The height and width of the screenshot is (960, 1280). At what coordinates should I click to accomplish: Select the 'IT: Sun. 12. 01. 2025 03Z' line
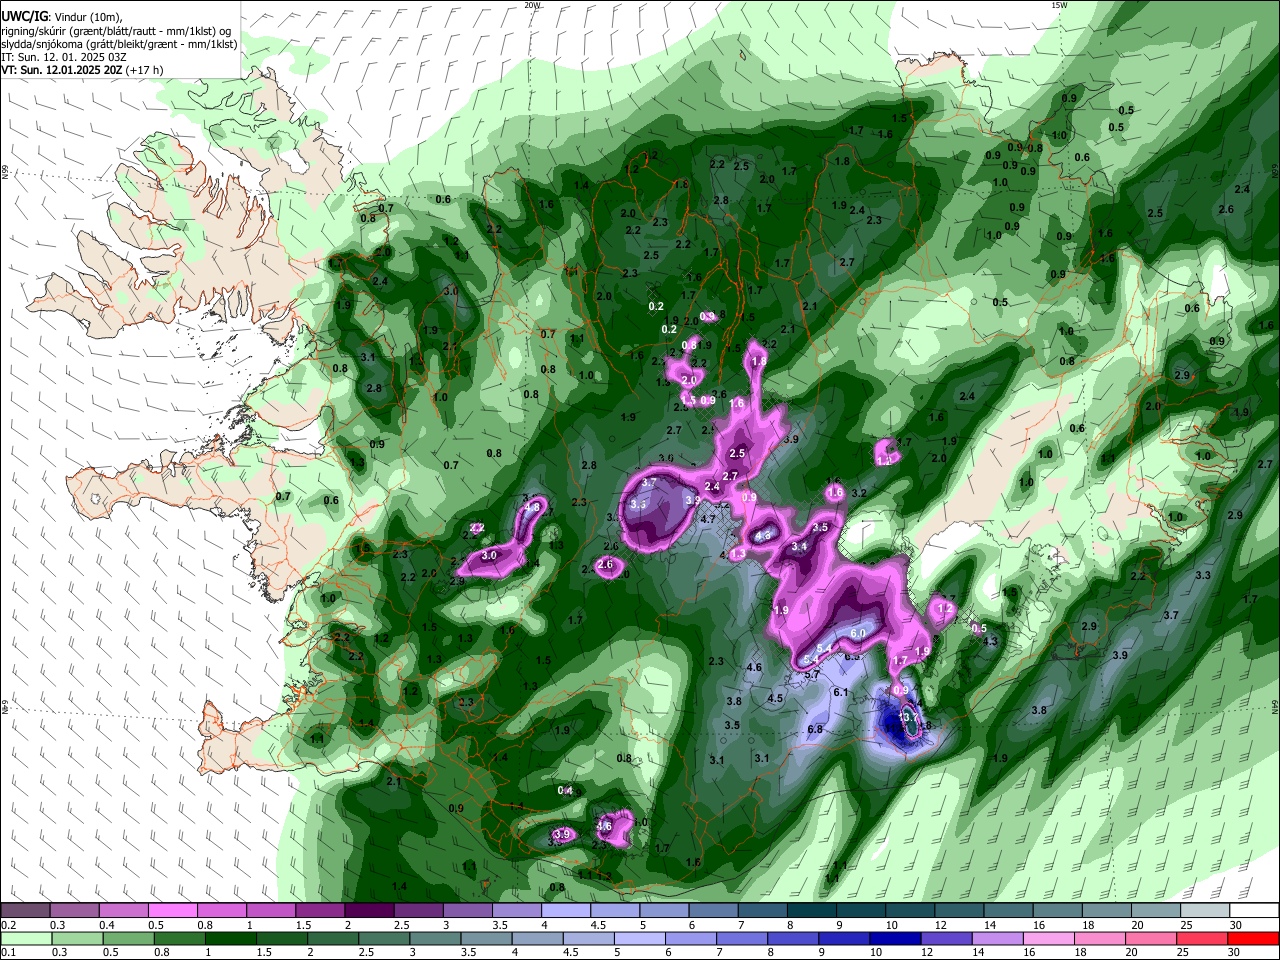pos(62,57)
